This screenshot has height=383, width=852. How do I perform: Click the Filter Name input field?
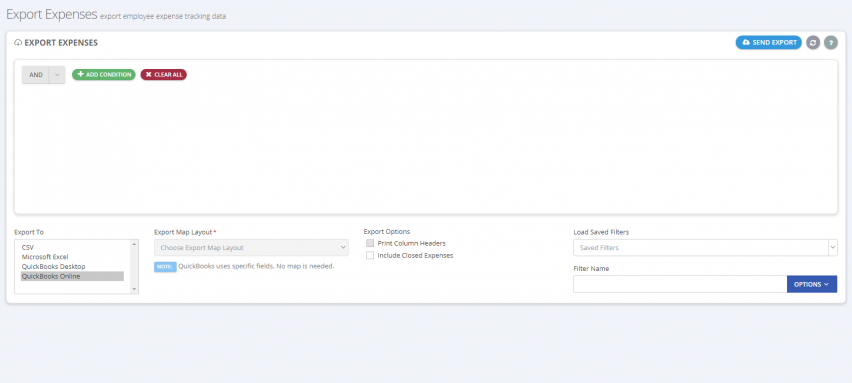pos(680,284)
